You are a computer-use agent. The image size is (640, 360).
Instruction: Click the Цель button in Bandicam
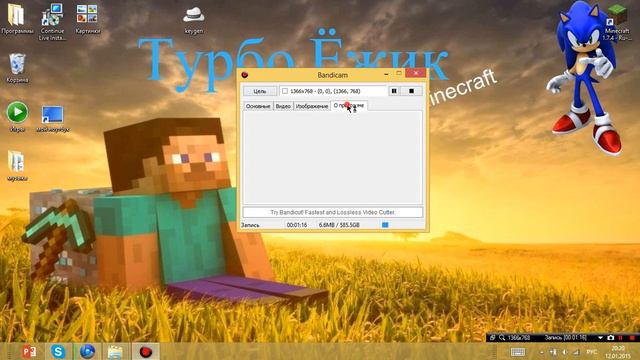click(x=260, y=91)
